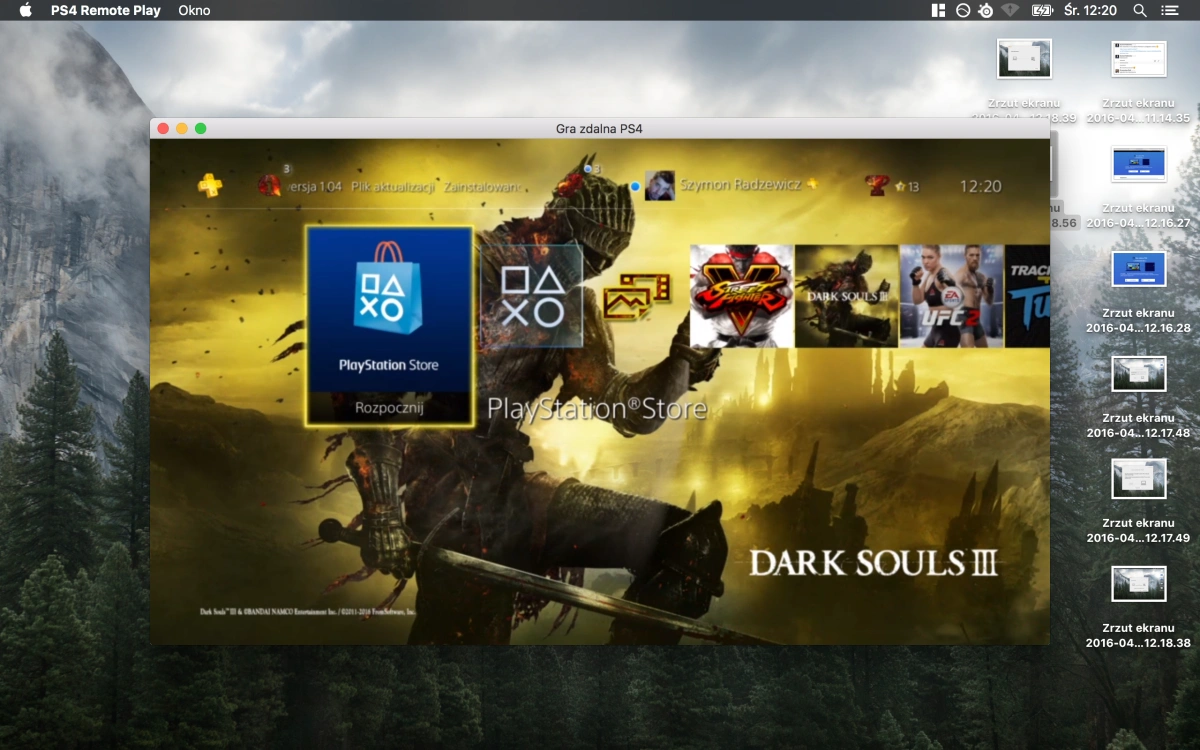The image size is (1200, 750).
Task: Open the Okno menu
Action: 194,10
